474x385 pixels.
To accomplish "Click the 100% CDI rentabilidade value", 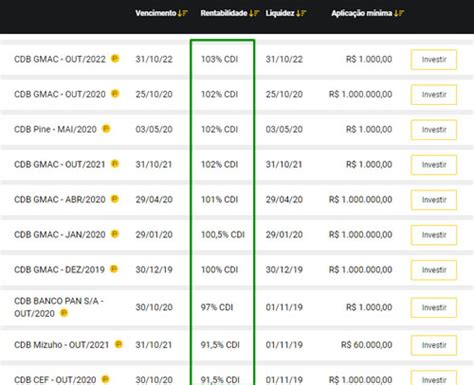I will pyautogui.click(x=219, y=270).
